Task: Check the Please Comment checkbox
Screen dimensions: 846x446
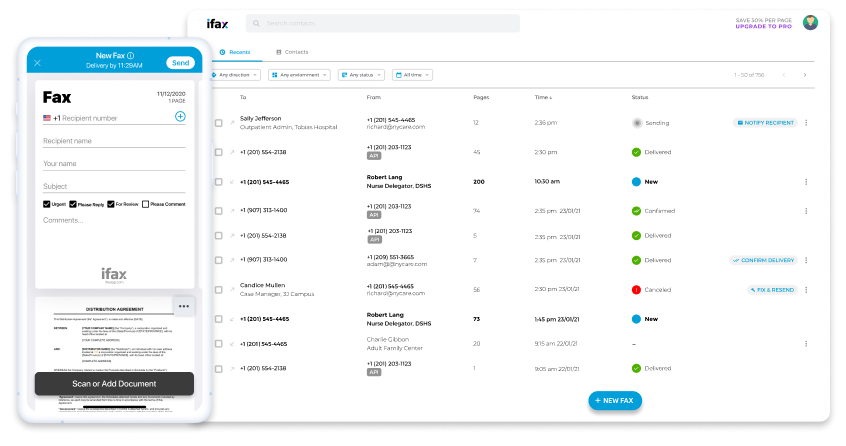Action: pyautogui.click(x=145, y=204)
